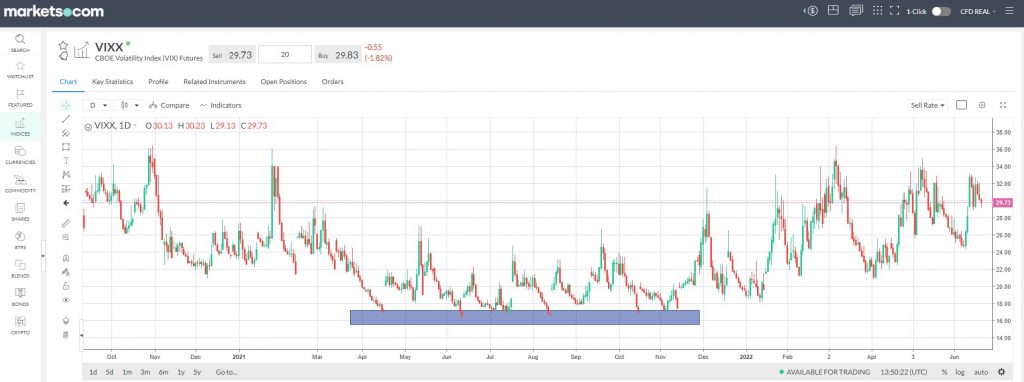The image size is (1024, 382).
Task: Open the Watchlist sidebar section
Action: coord(20,69)
